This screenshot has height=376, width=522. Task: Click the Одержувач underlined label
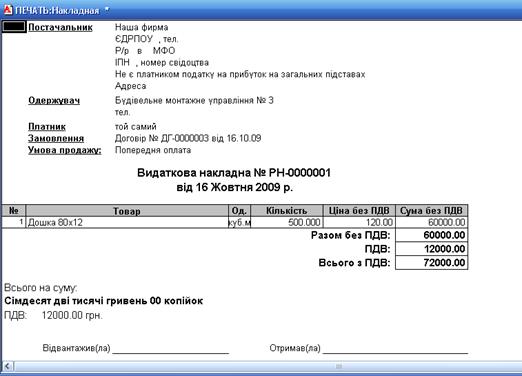pyautogui.click(x=54, y=100)
